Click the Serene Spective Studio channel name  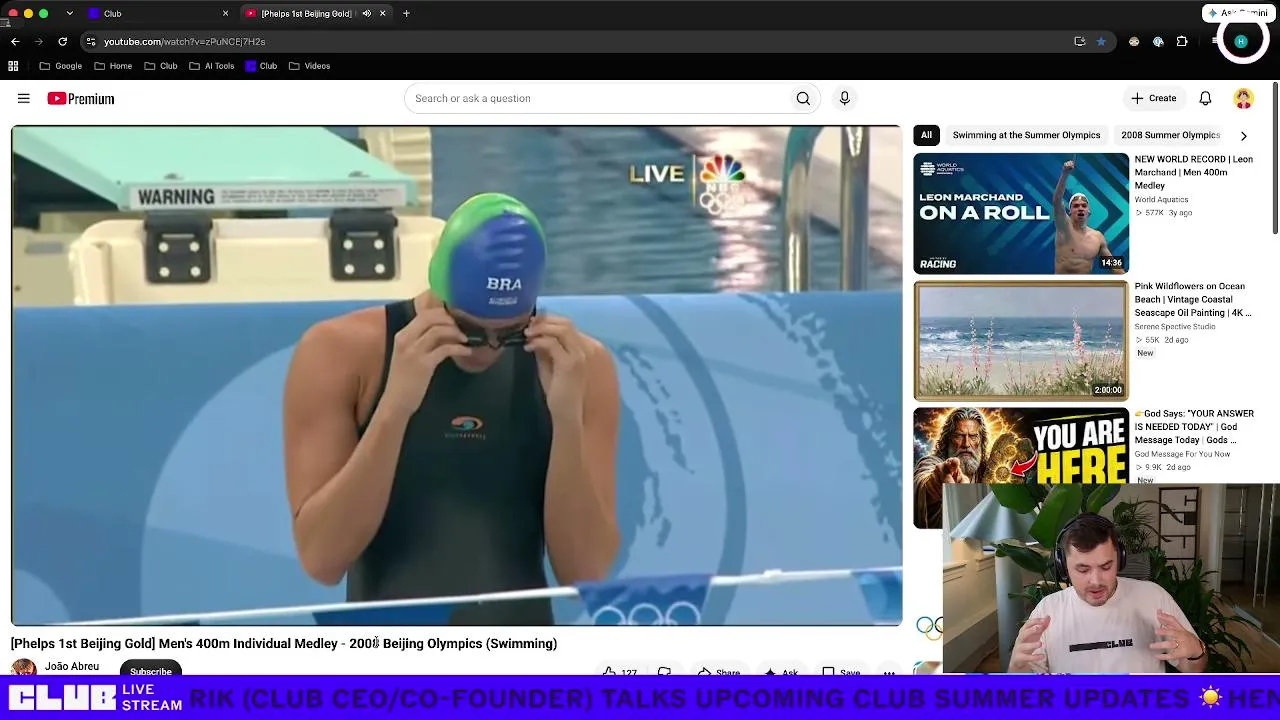pos(1175,326)
